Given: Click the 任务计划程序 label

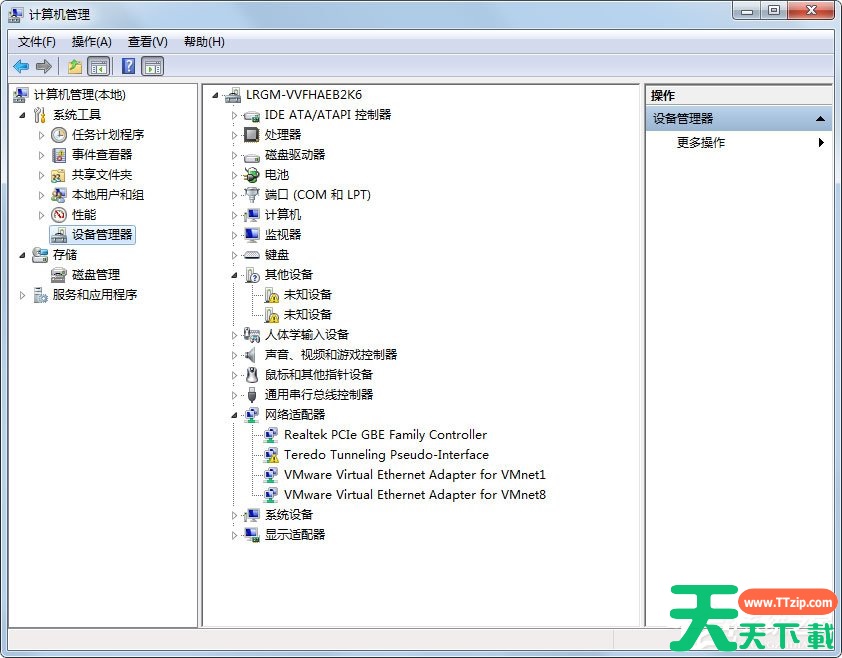Looking at the screenshot, I should click(x=108, y=135).
